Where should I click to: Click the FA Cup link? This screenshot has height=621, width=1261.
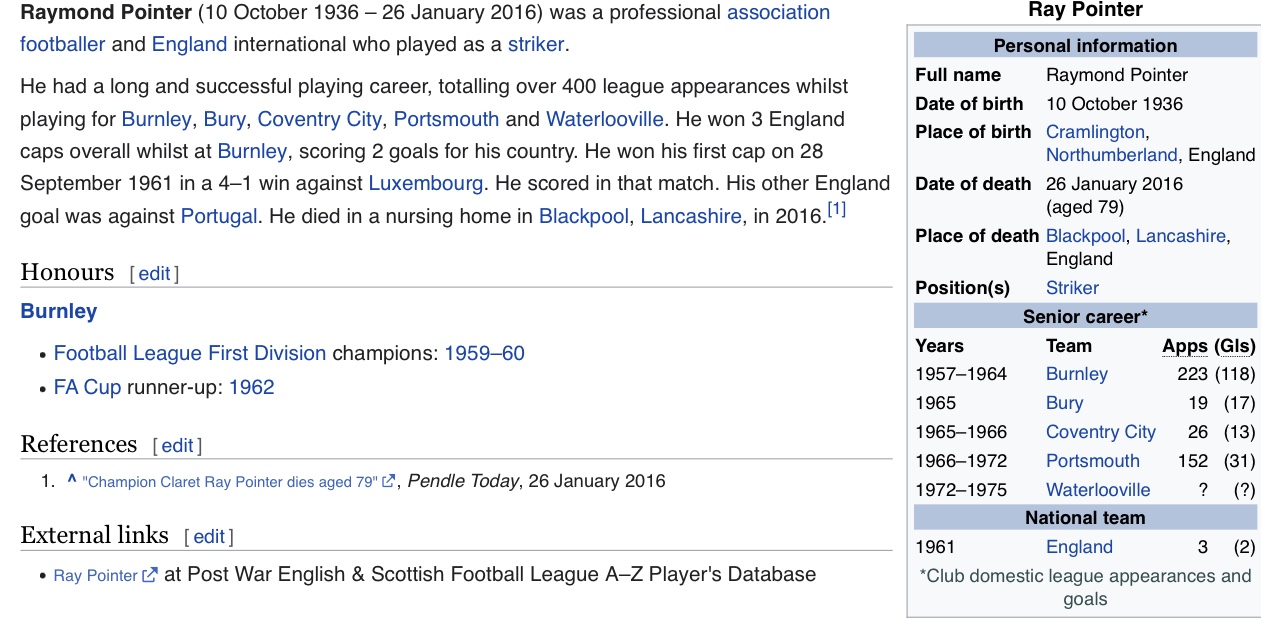[x=87, y=387]
